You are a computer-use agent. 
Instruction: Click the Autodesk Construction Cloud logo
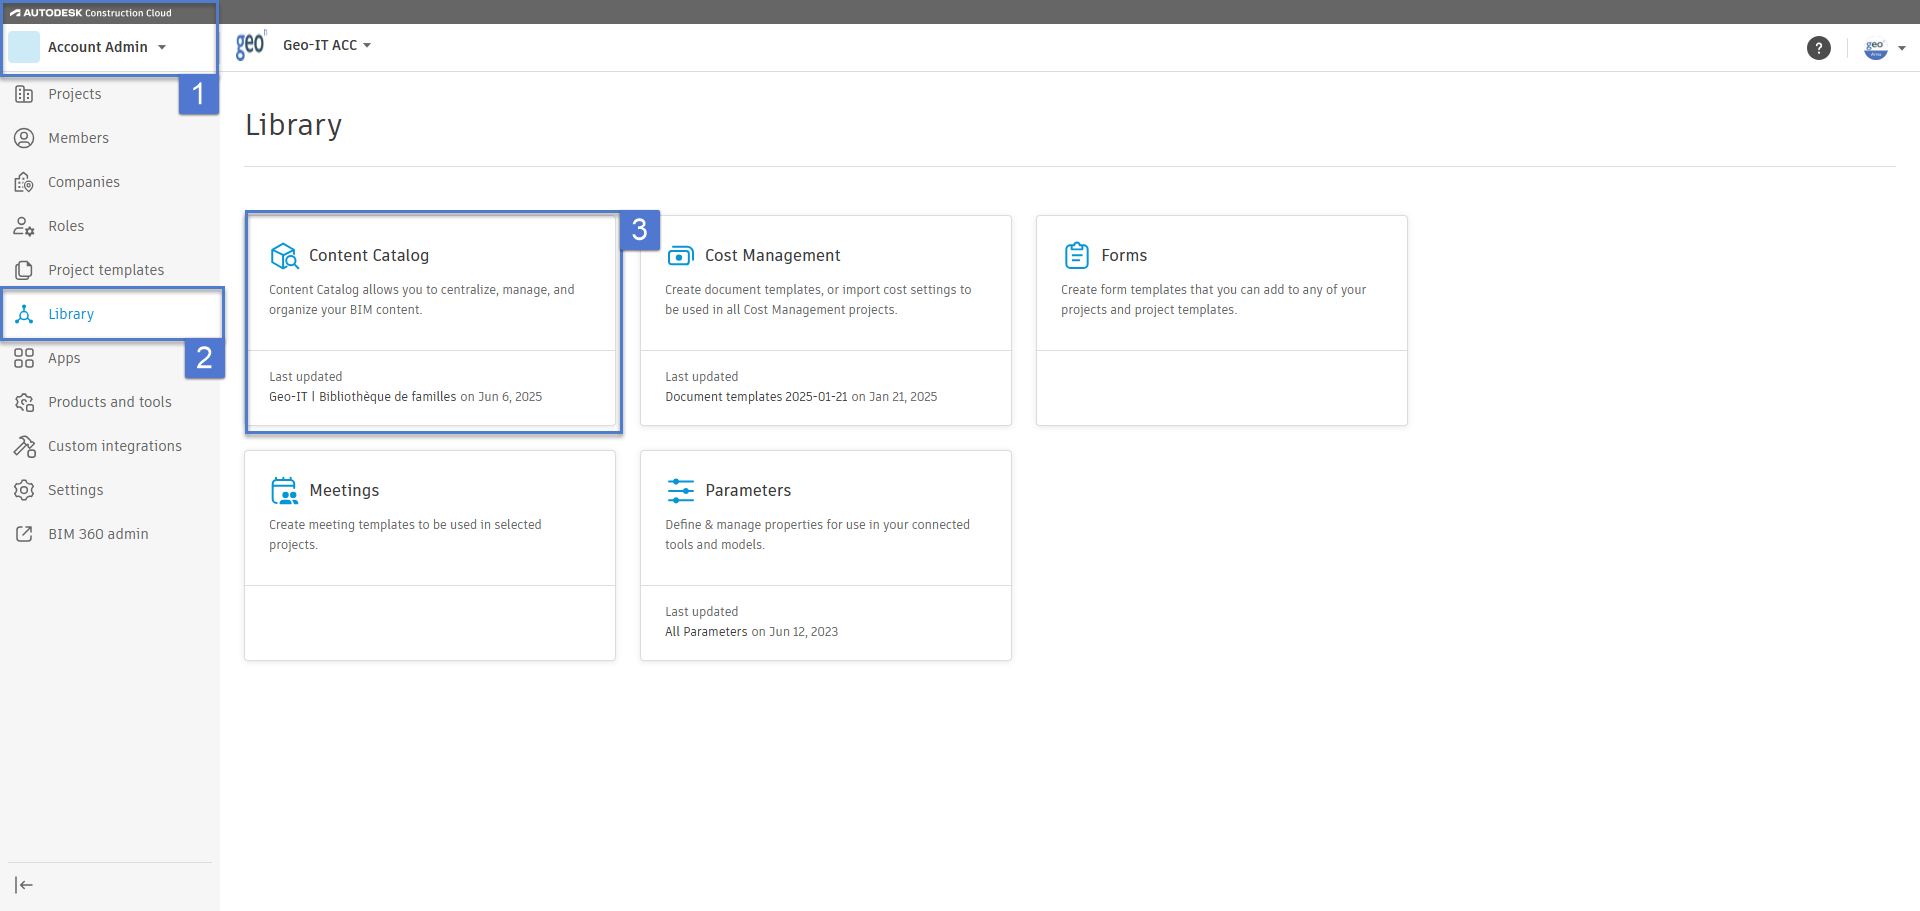click(91, 13)
